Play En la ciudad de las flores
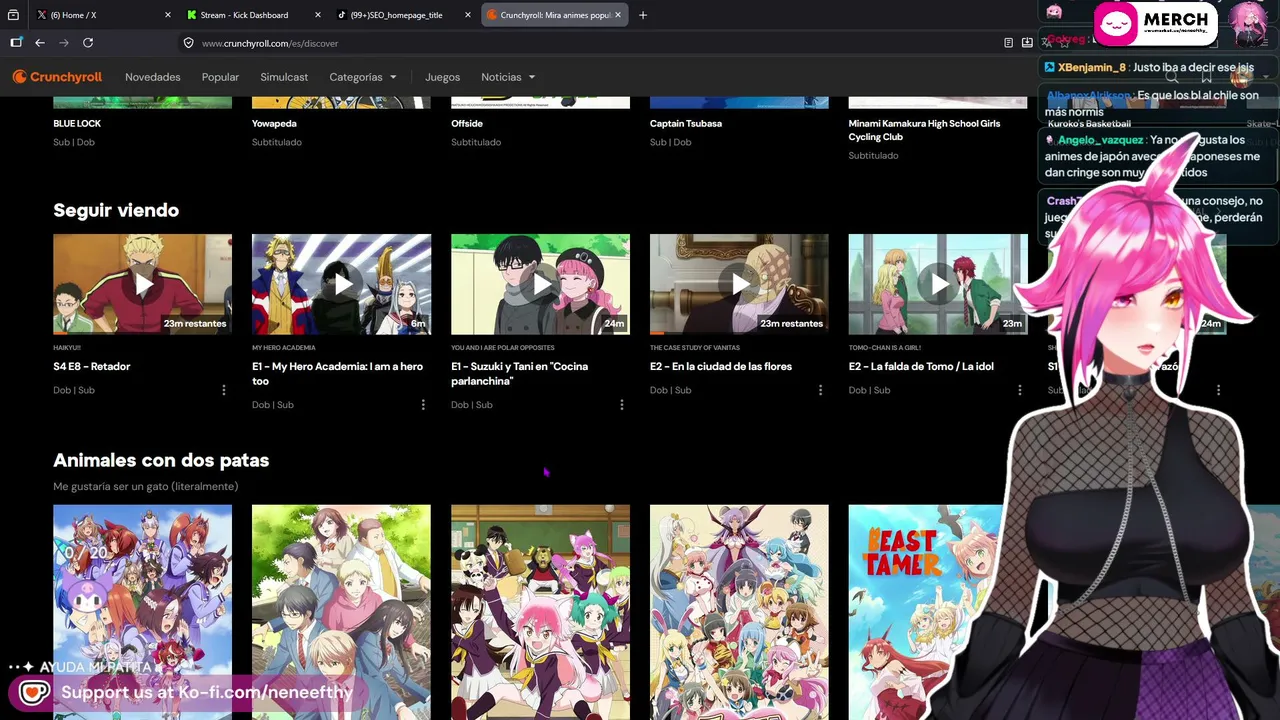Viewport: 1280px width, 720px height. (739, 284)
